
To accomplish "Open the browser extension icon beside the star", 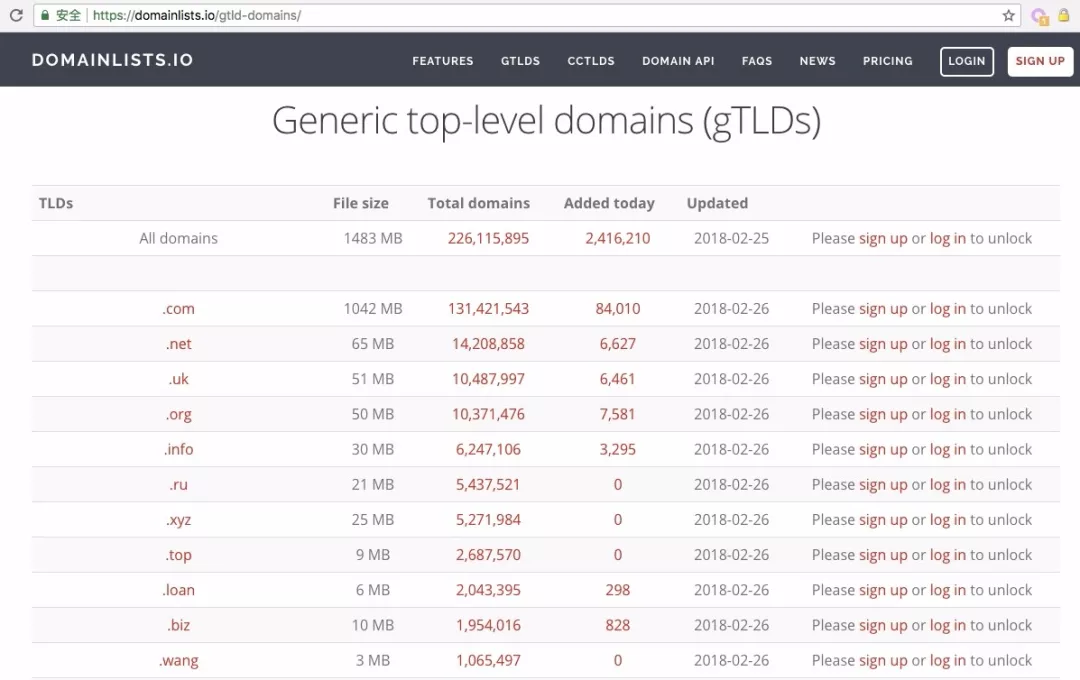I will point(1039,16).
